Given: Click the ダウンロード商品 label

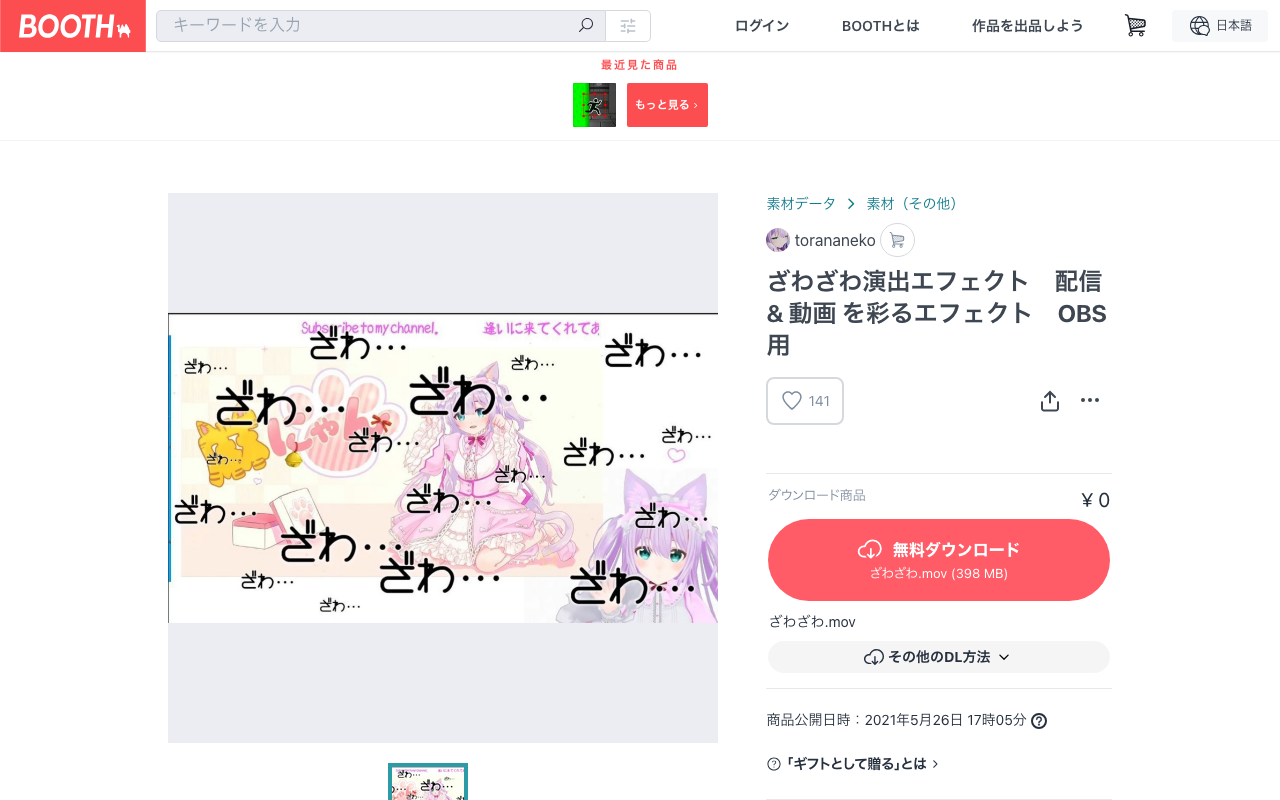Looking at the screenshot, I should pos(817,495).
